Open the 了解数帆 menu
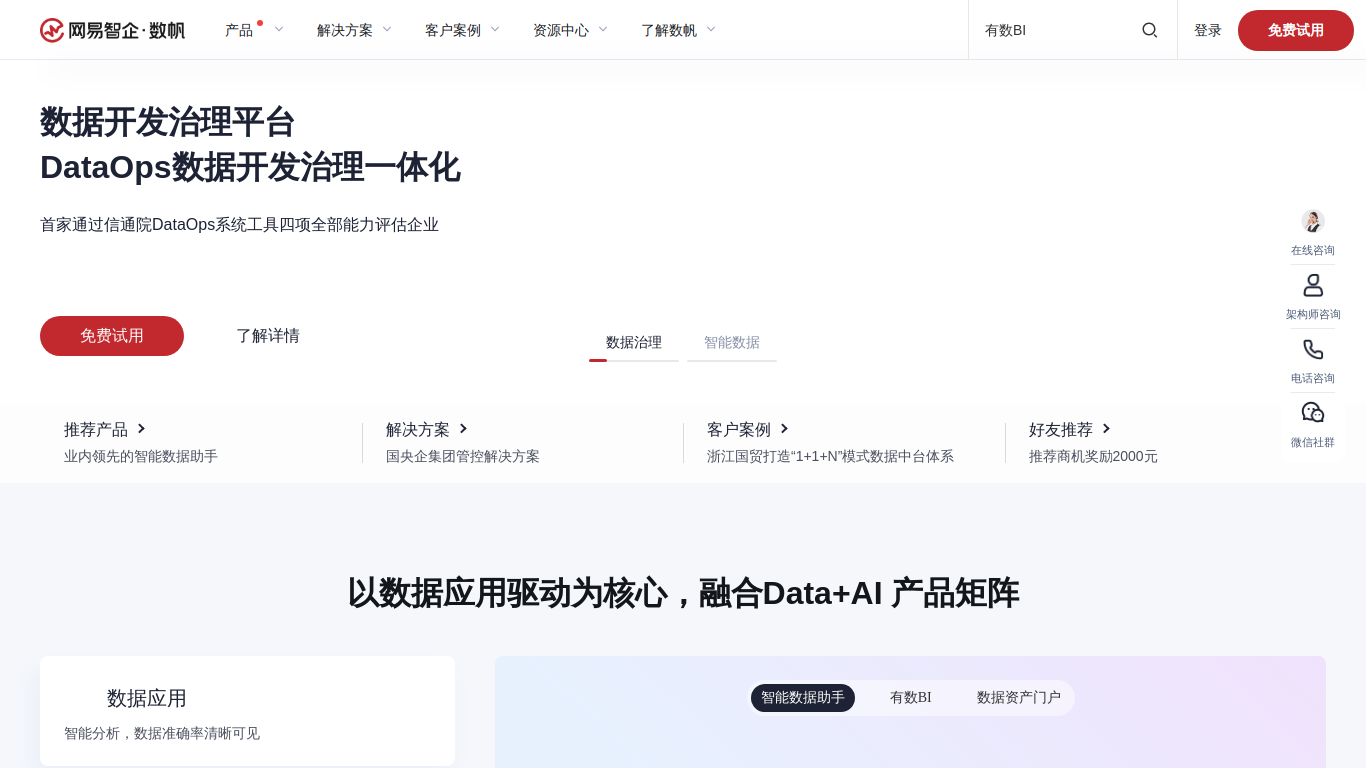1366x768 pixels. tap(669, 30)
